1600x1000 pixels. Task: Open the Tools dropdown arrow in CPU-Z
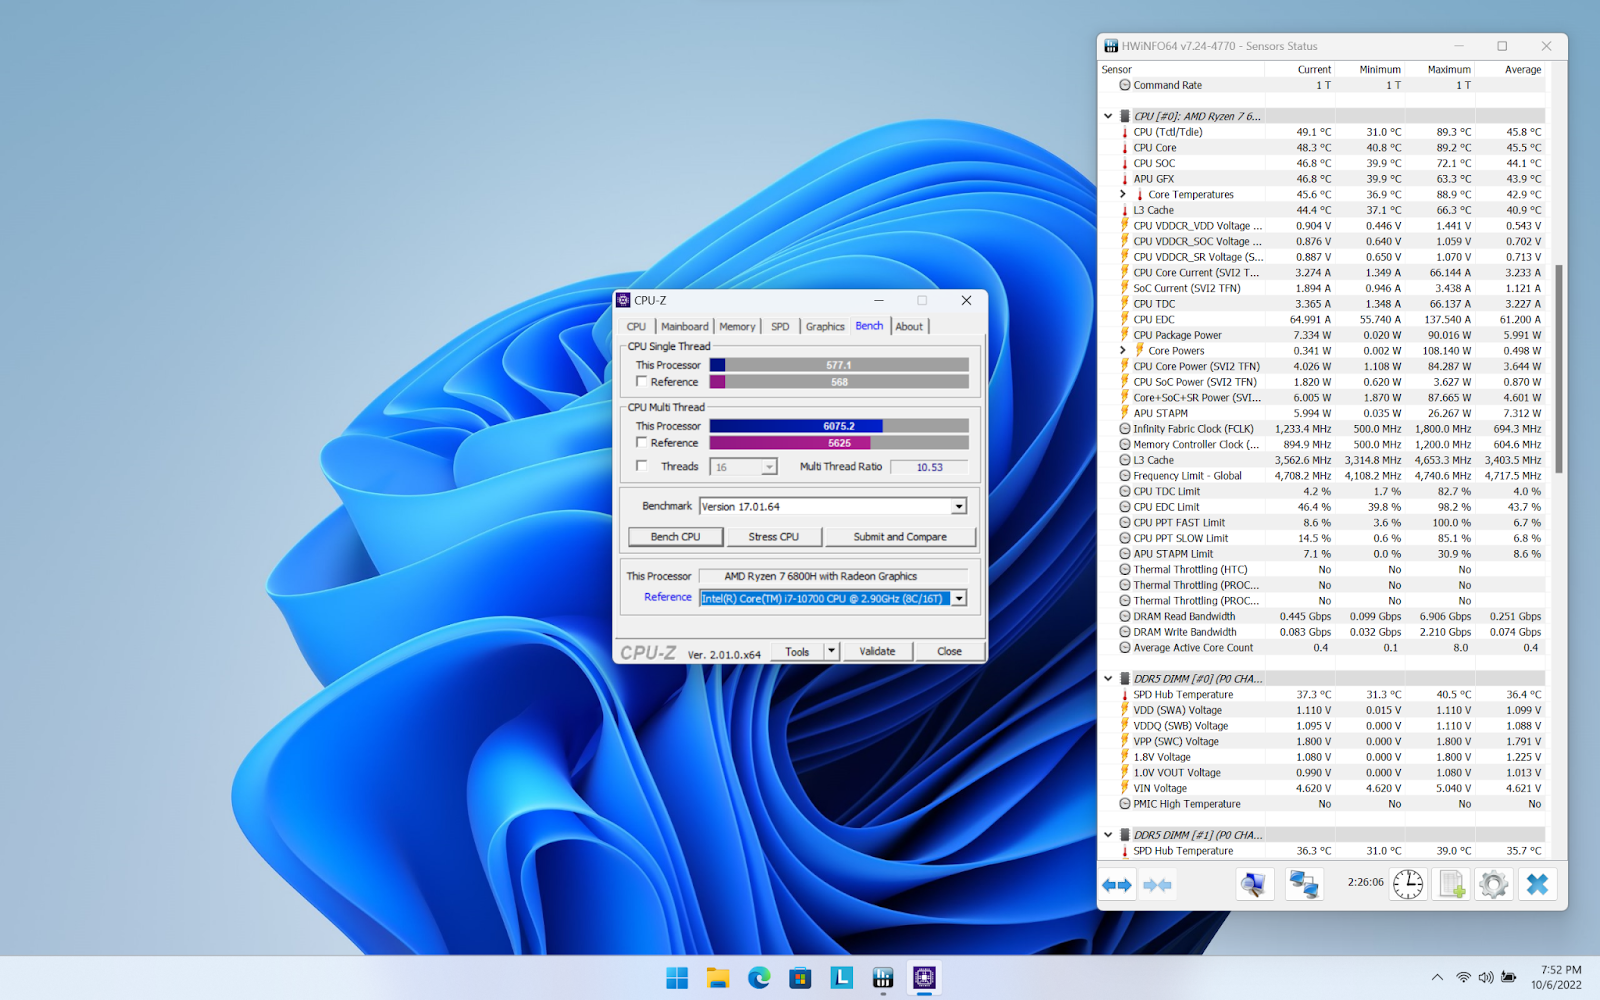(x=830, y=651)
